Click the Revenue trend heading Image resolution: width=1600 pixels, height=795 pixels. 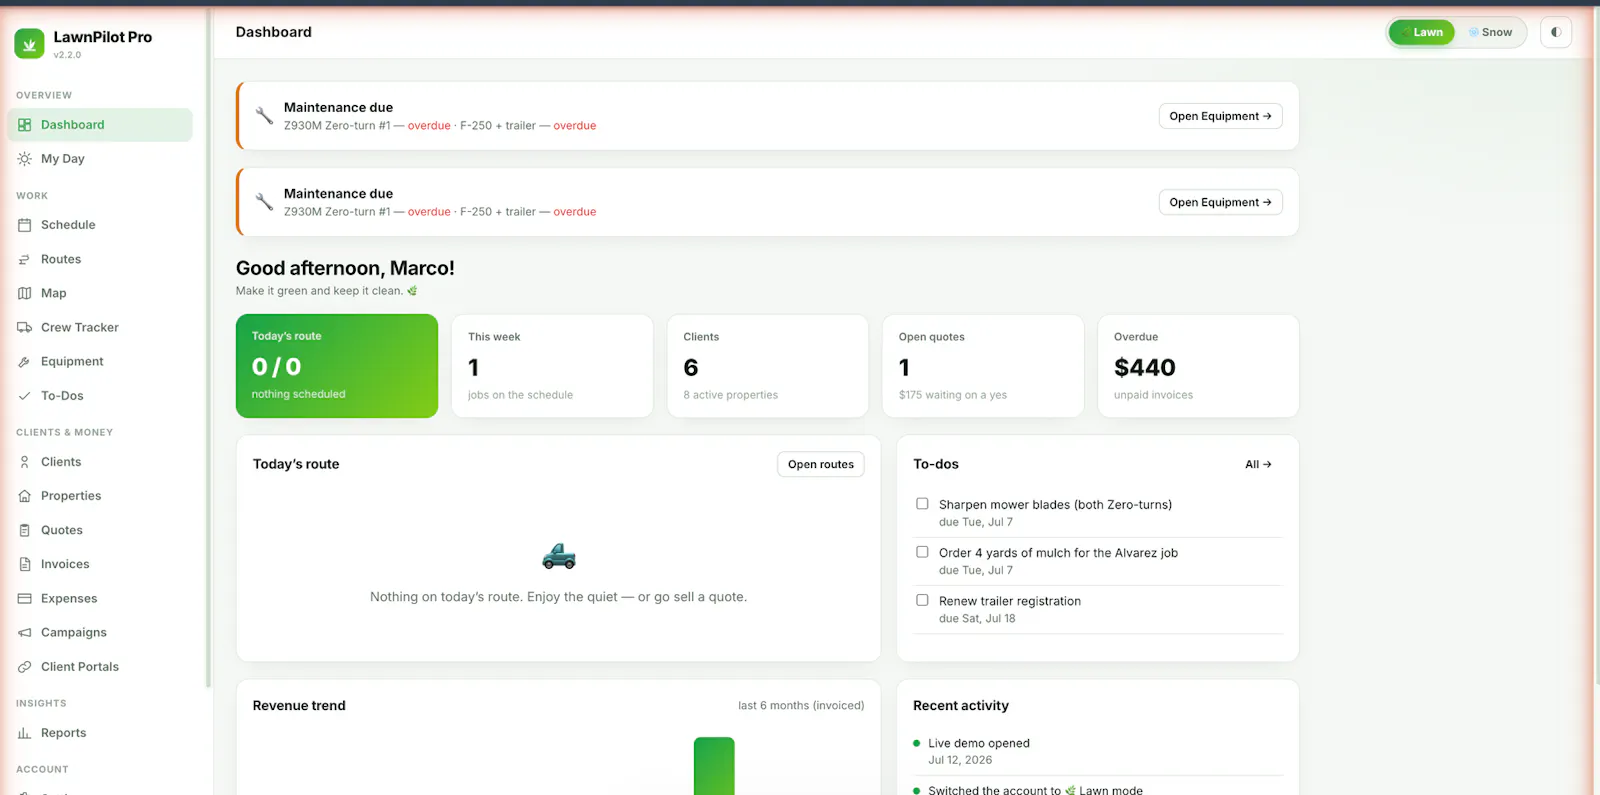click(x=299, y=705)
